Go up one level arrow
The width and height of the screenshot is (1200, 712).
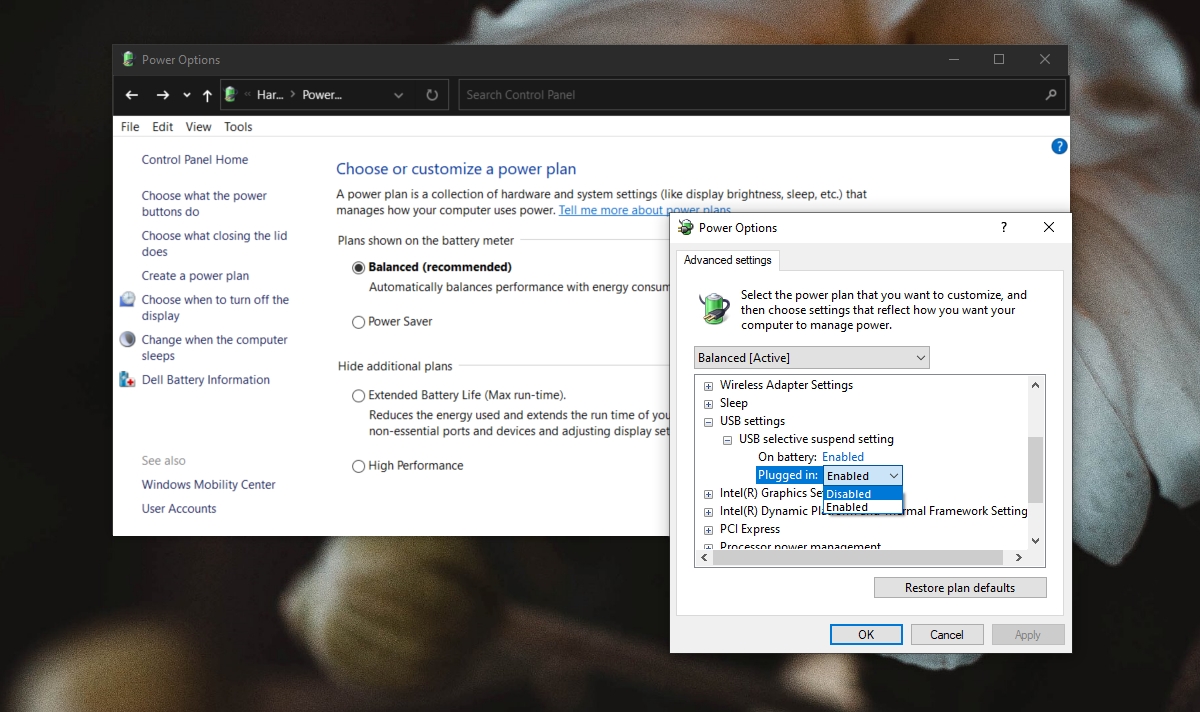point(207,95)
